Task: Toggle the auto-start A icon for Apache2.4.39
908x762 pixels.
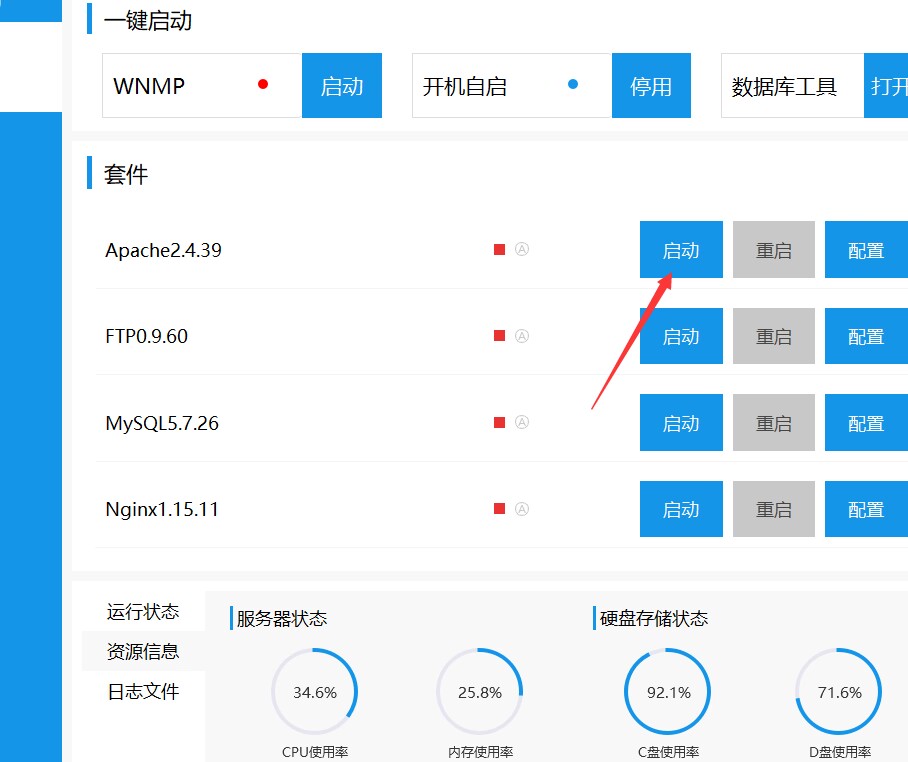Action: click(522, 250)
